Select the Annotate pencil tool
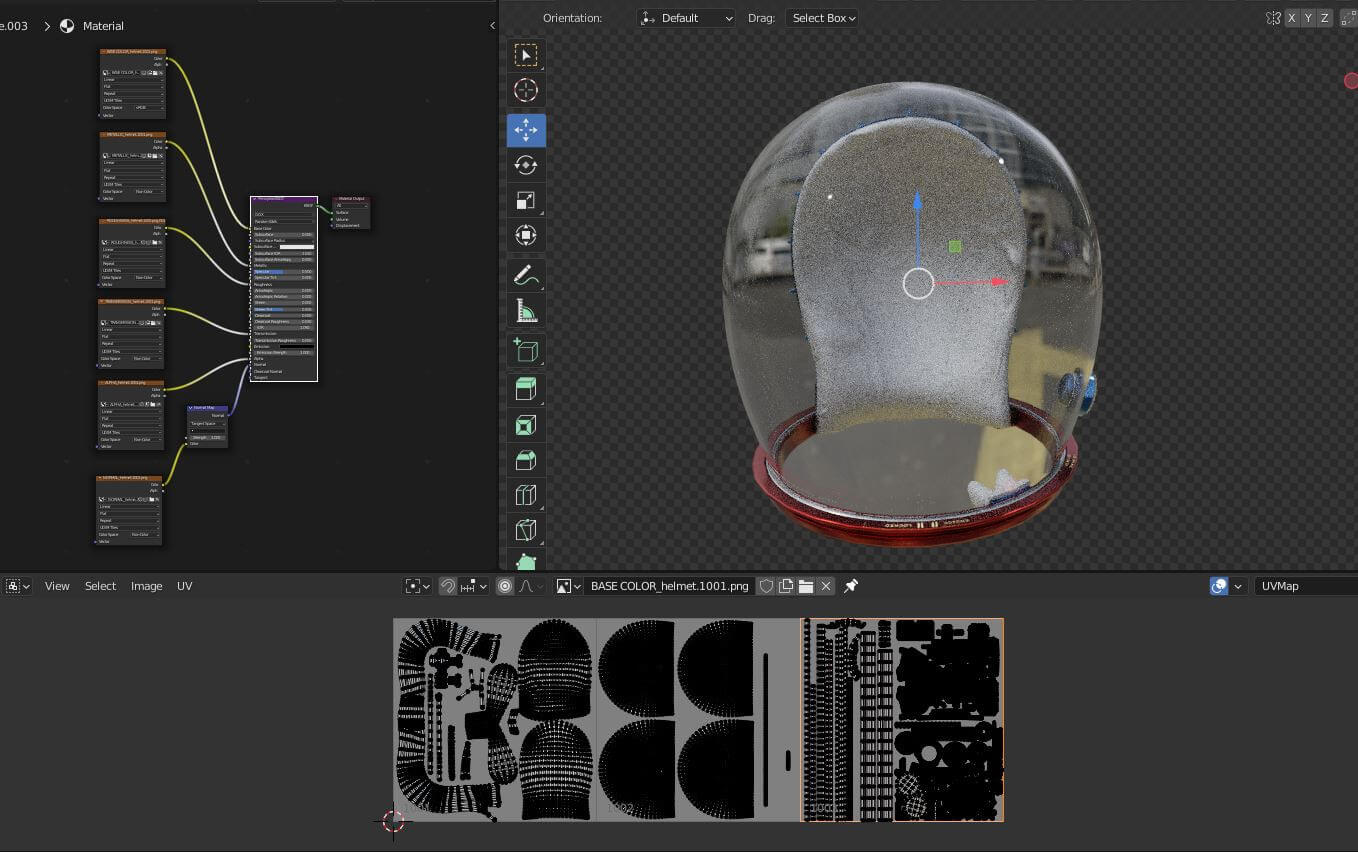1358x852 pixels. (x=526, y=275)
